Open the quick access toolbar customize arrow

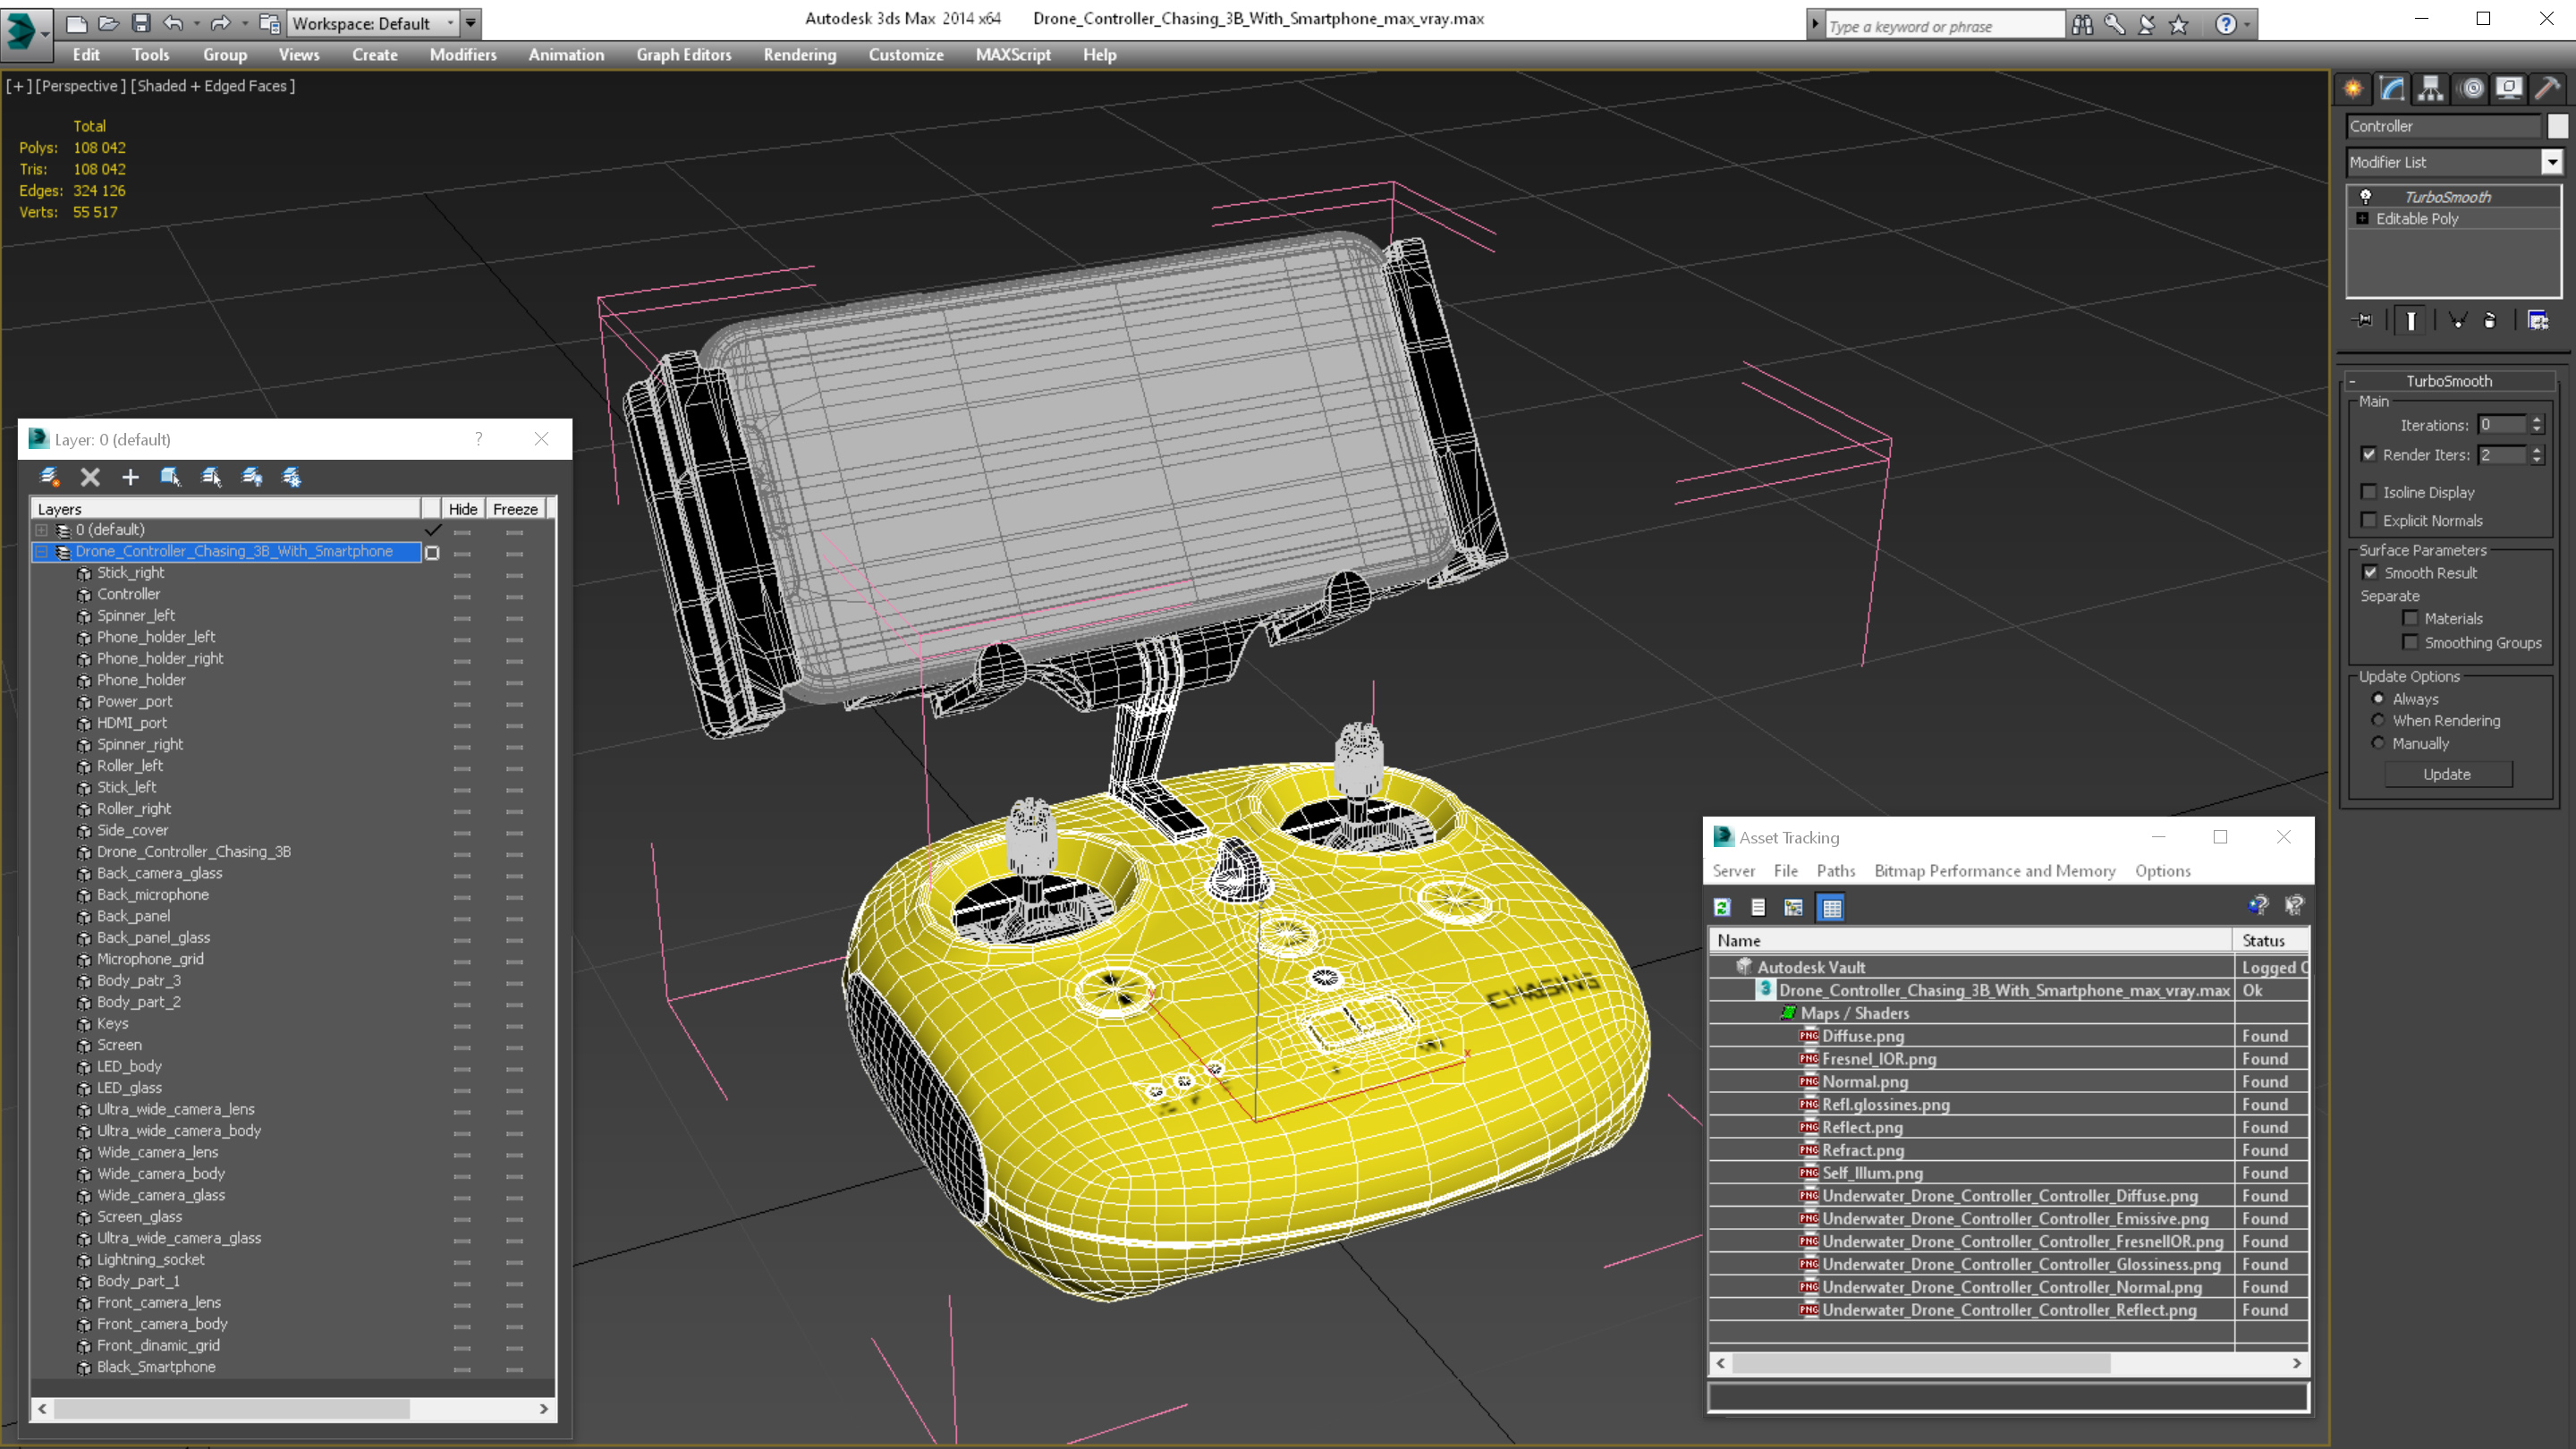471,23
